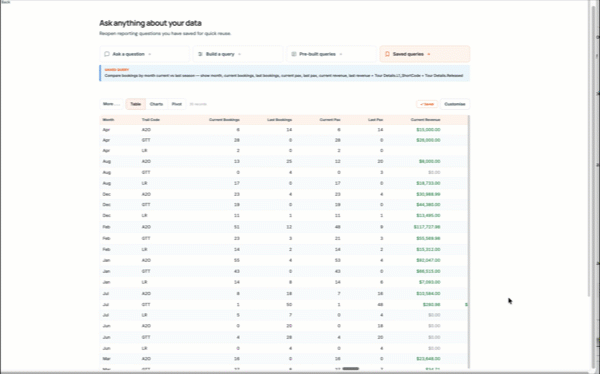Open the More options button
This screenshot has height=374, width=600.
(111, 104)
